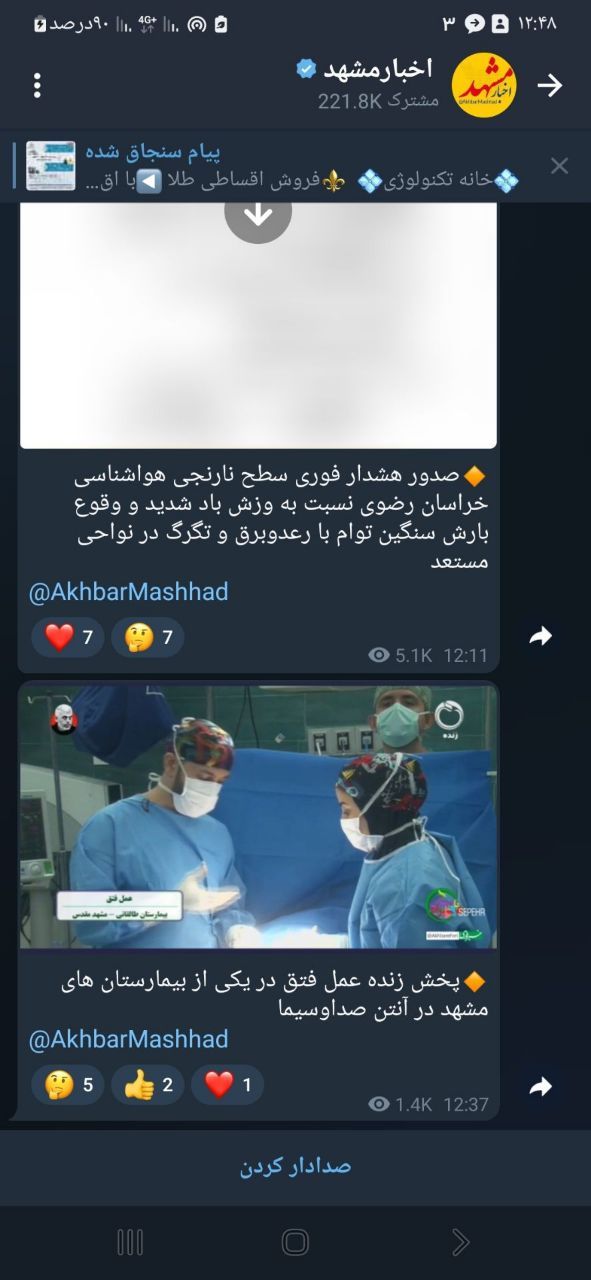Open the pinned message about فروش اقساطی طلا
Screen dimensions: 591x1280
pos(270,166)
